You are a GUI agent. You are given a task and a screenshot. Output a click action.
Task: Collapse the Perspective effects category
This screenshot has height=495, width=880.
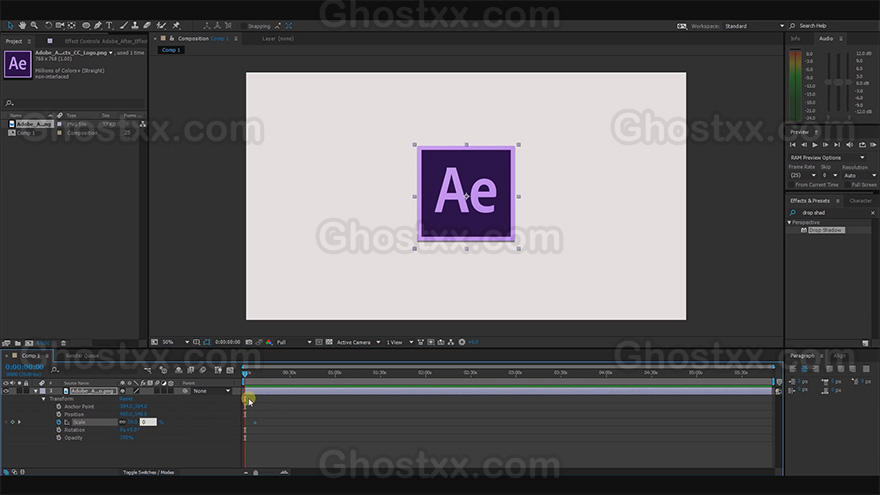point(790,222)
